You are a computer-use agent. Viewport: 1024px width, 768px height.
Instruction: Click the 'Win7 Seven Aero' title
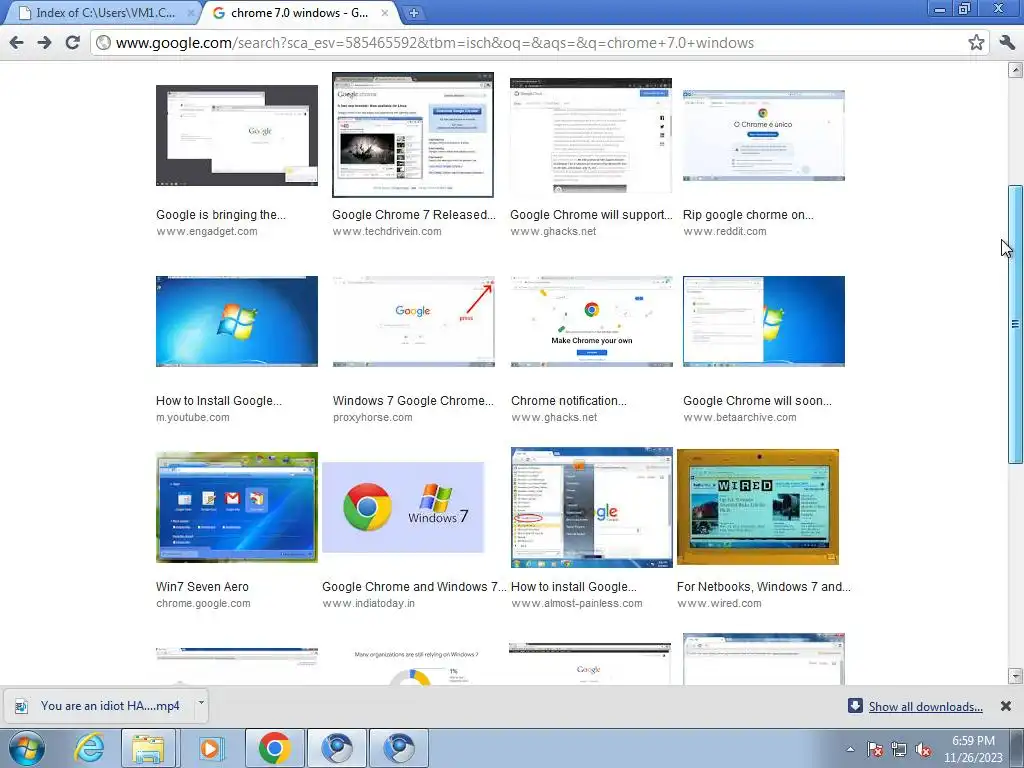[202, 587]
